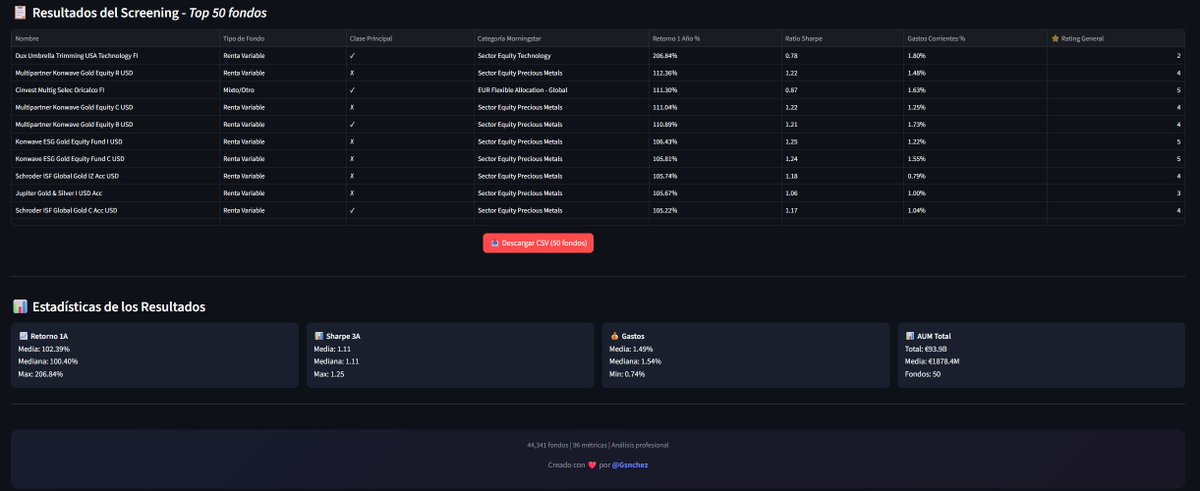Sort by the Ratio Sharpe column header

[x=842, y=38]
